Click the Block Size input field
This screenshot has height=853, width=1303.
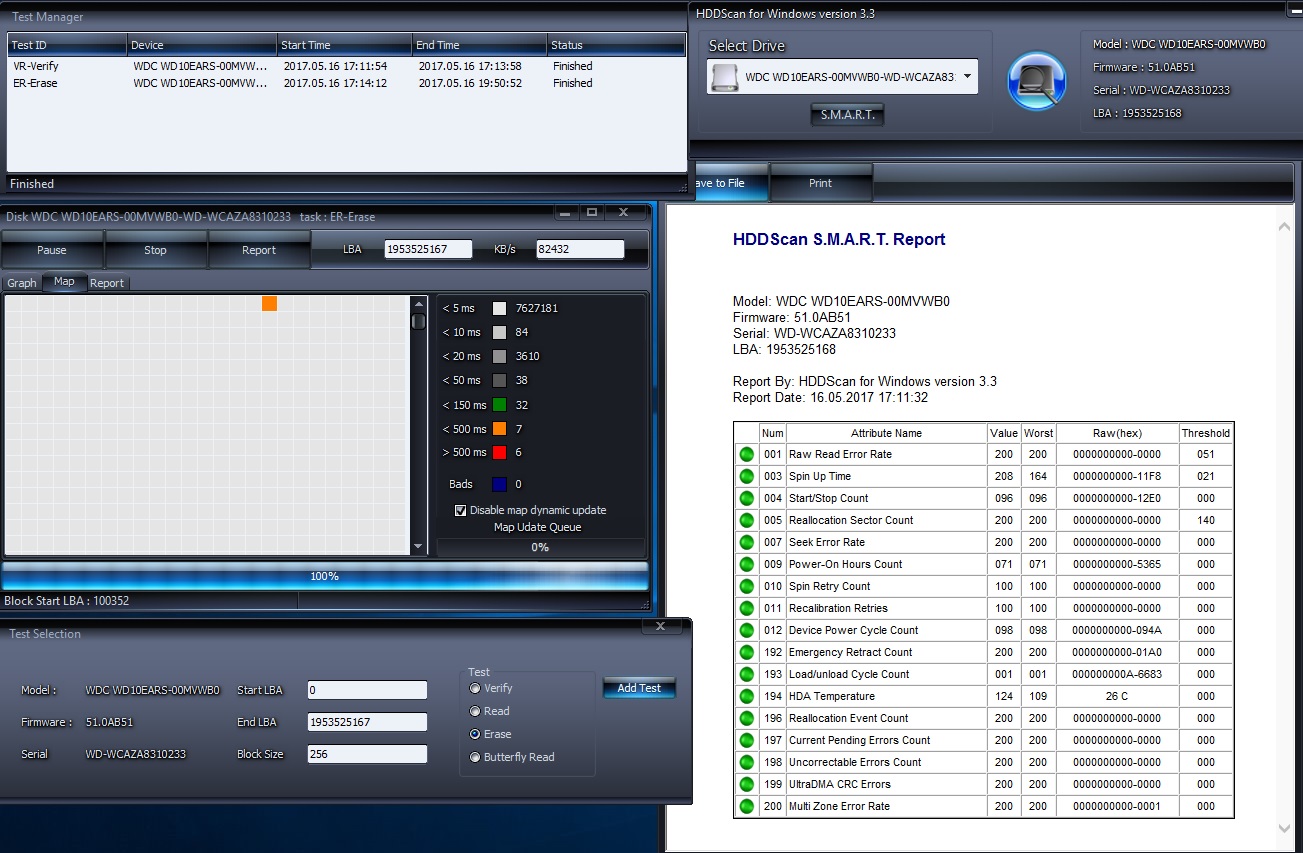click(x=367, y=754)
